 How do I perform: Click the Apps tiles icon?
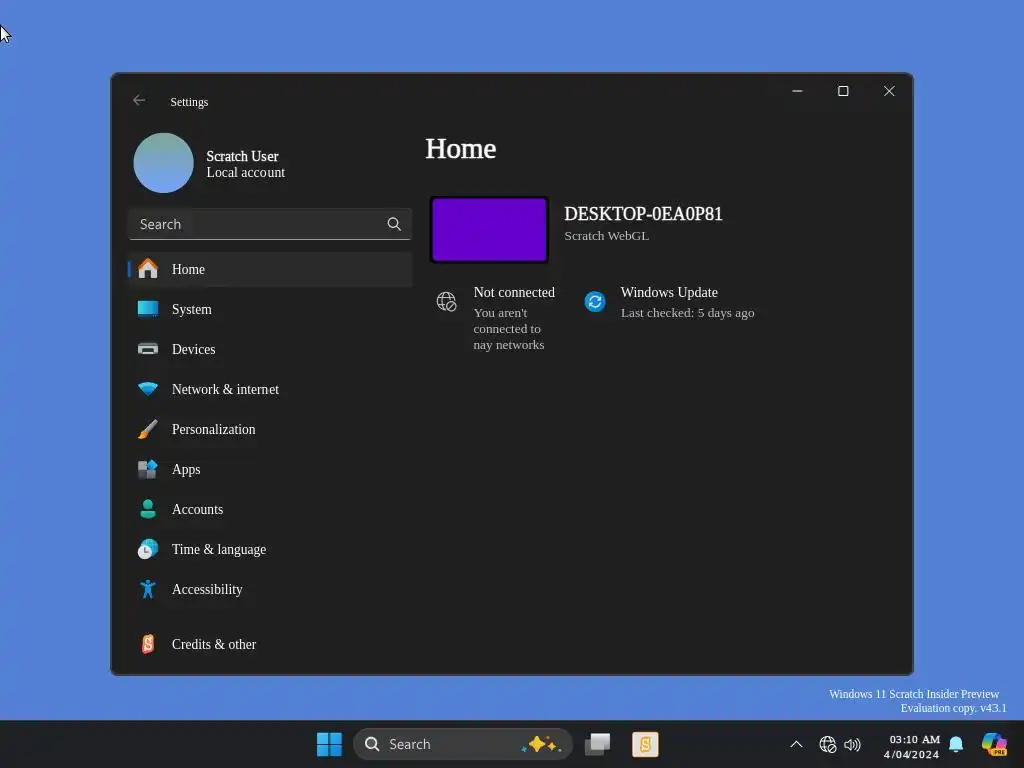click(148, 469)
